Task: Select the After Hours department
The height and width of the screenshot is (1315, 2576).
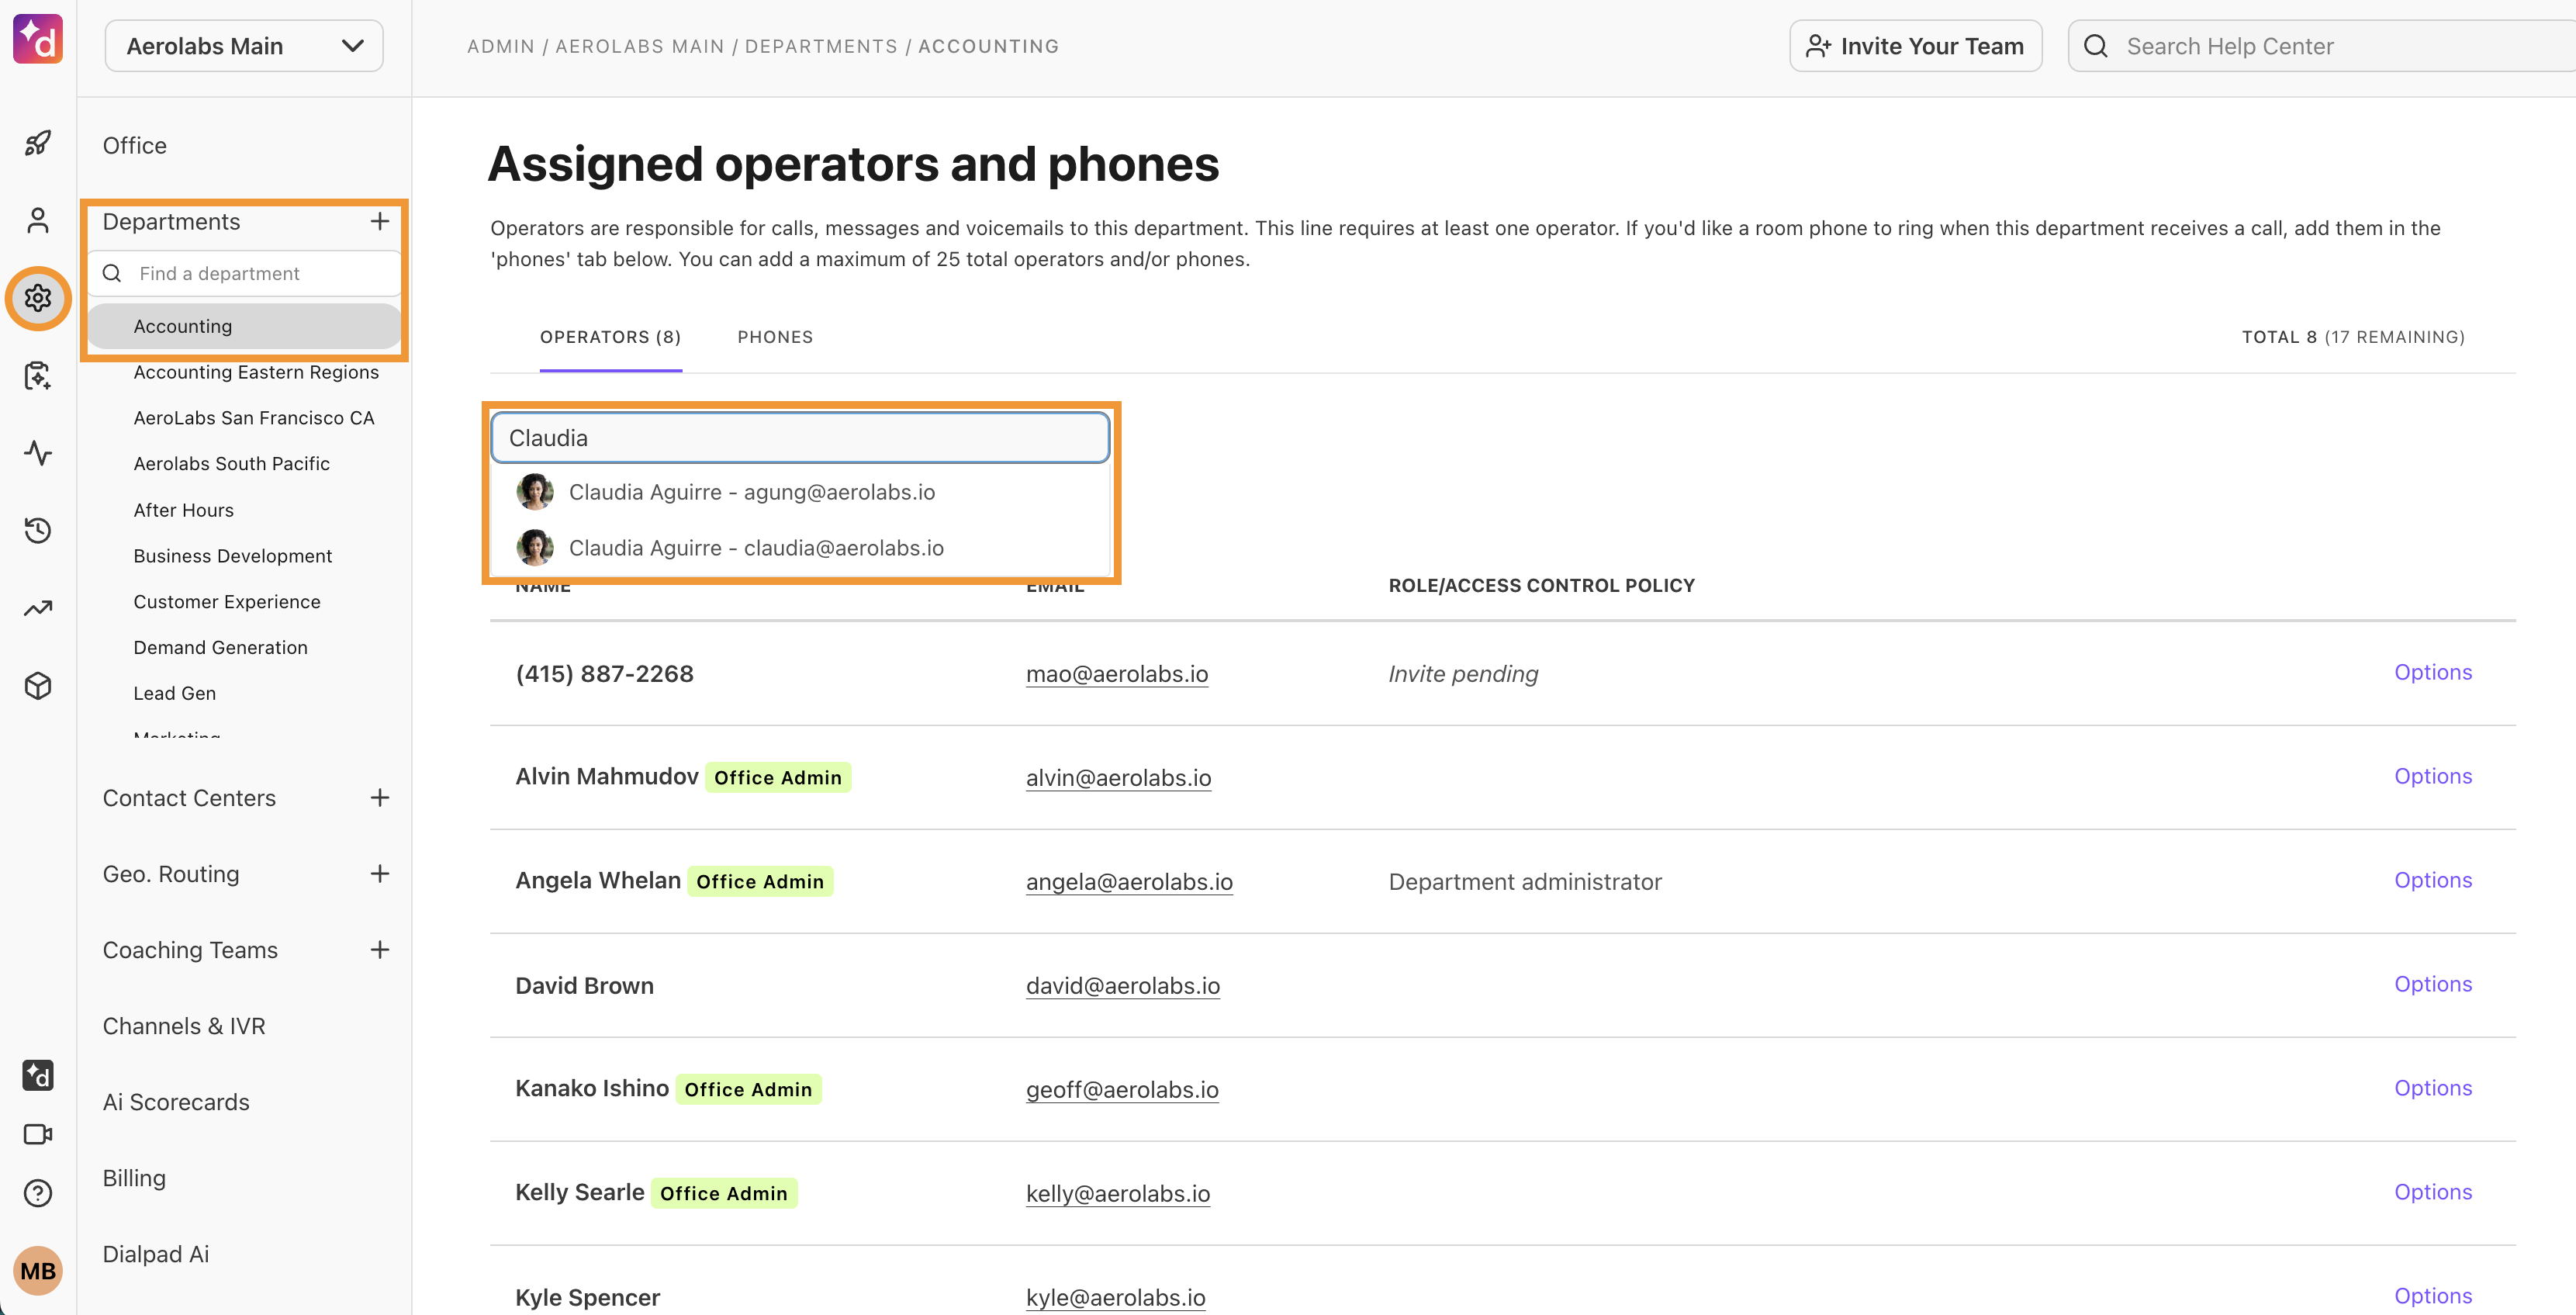Action: [x=183, y=510]
